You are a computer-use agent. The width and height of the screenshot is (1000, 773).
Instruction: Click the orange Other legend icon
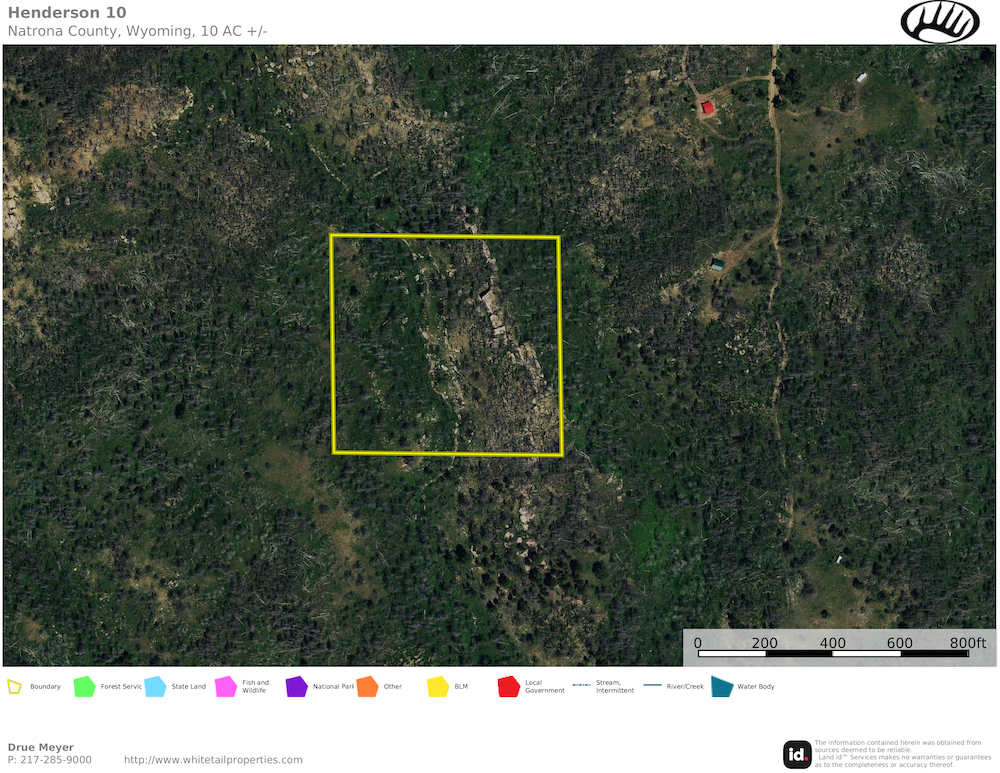(x=367, y=687)
